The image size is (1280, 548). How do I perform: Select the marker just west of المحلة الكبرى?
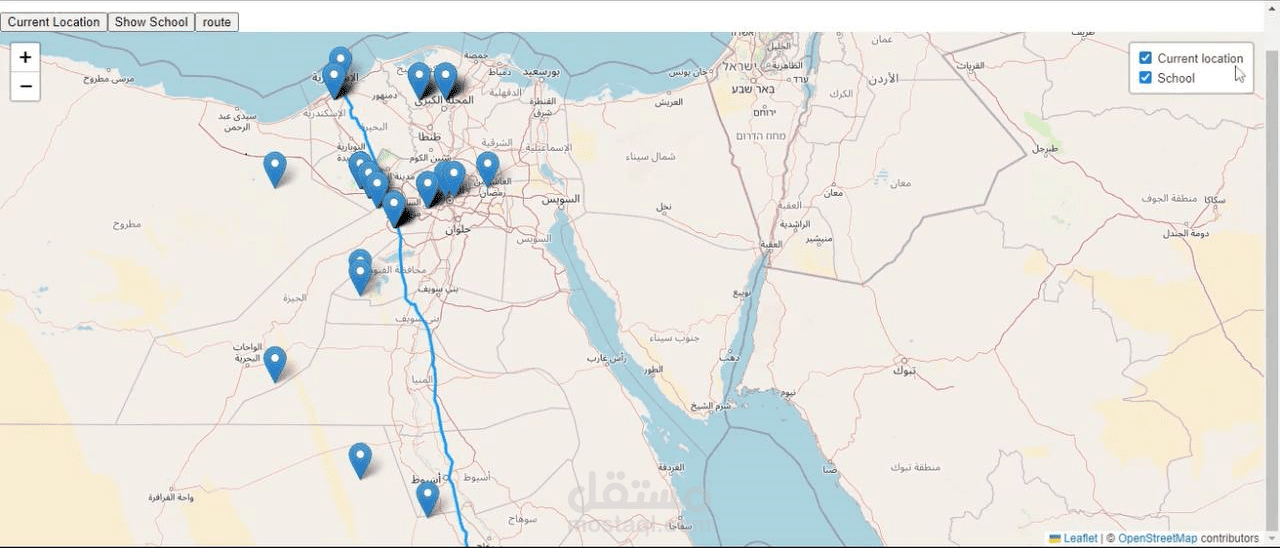(x=419, y=80)
